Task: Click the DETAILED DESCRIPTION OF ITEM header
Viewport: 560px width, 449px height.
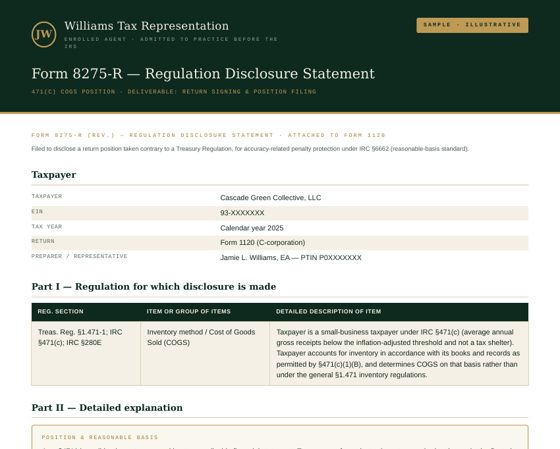Action: point(328,311)
